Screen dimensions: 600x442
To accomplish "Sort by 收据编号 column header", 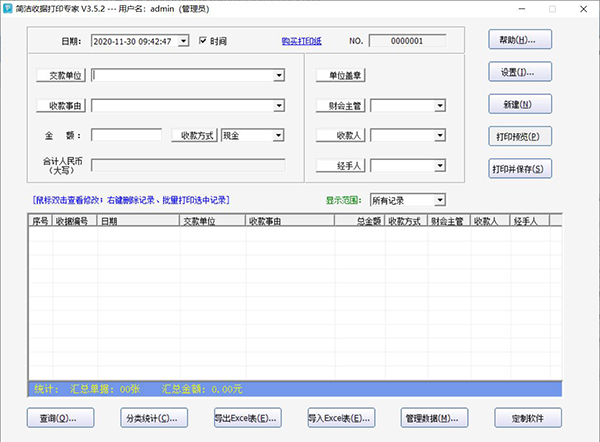I will coord(74,222).
